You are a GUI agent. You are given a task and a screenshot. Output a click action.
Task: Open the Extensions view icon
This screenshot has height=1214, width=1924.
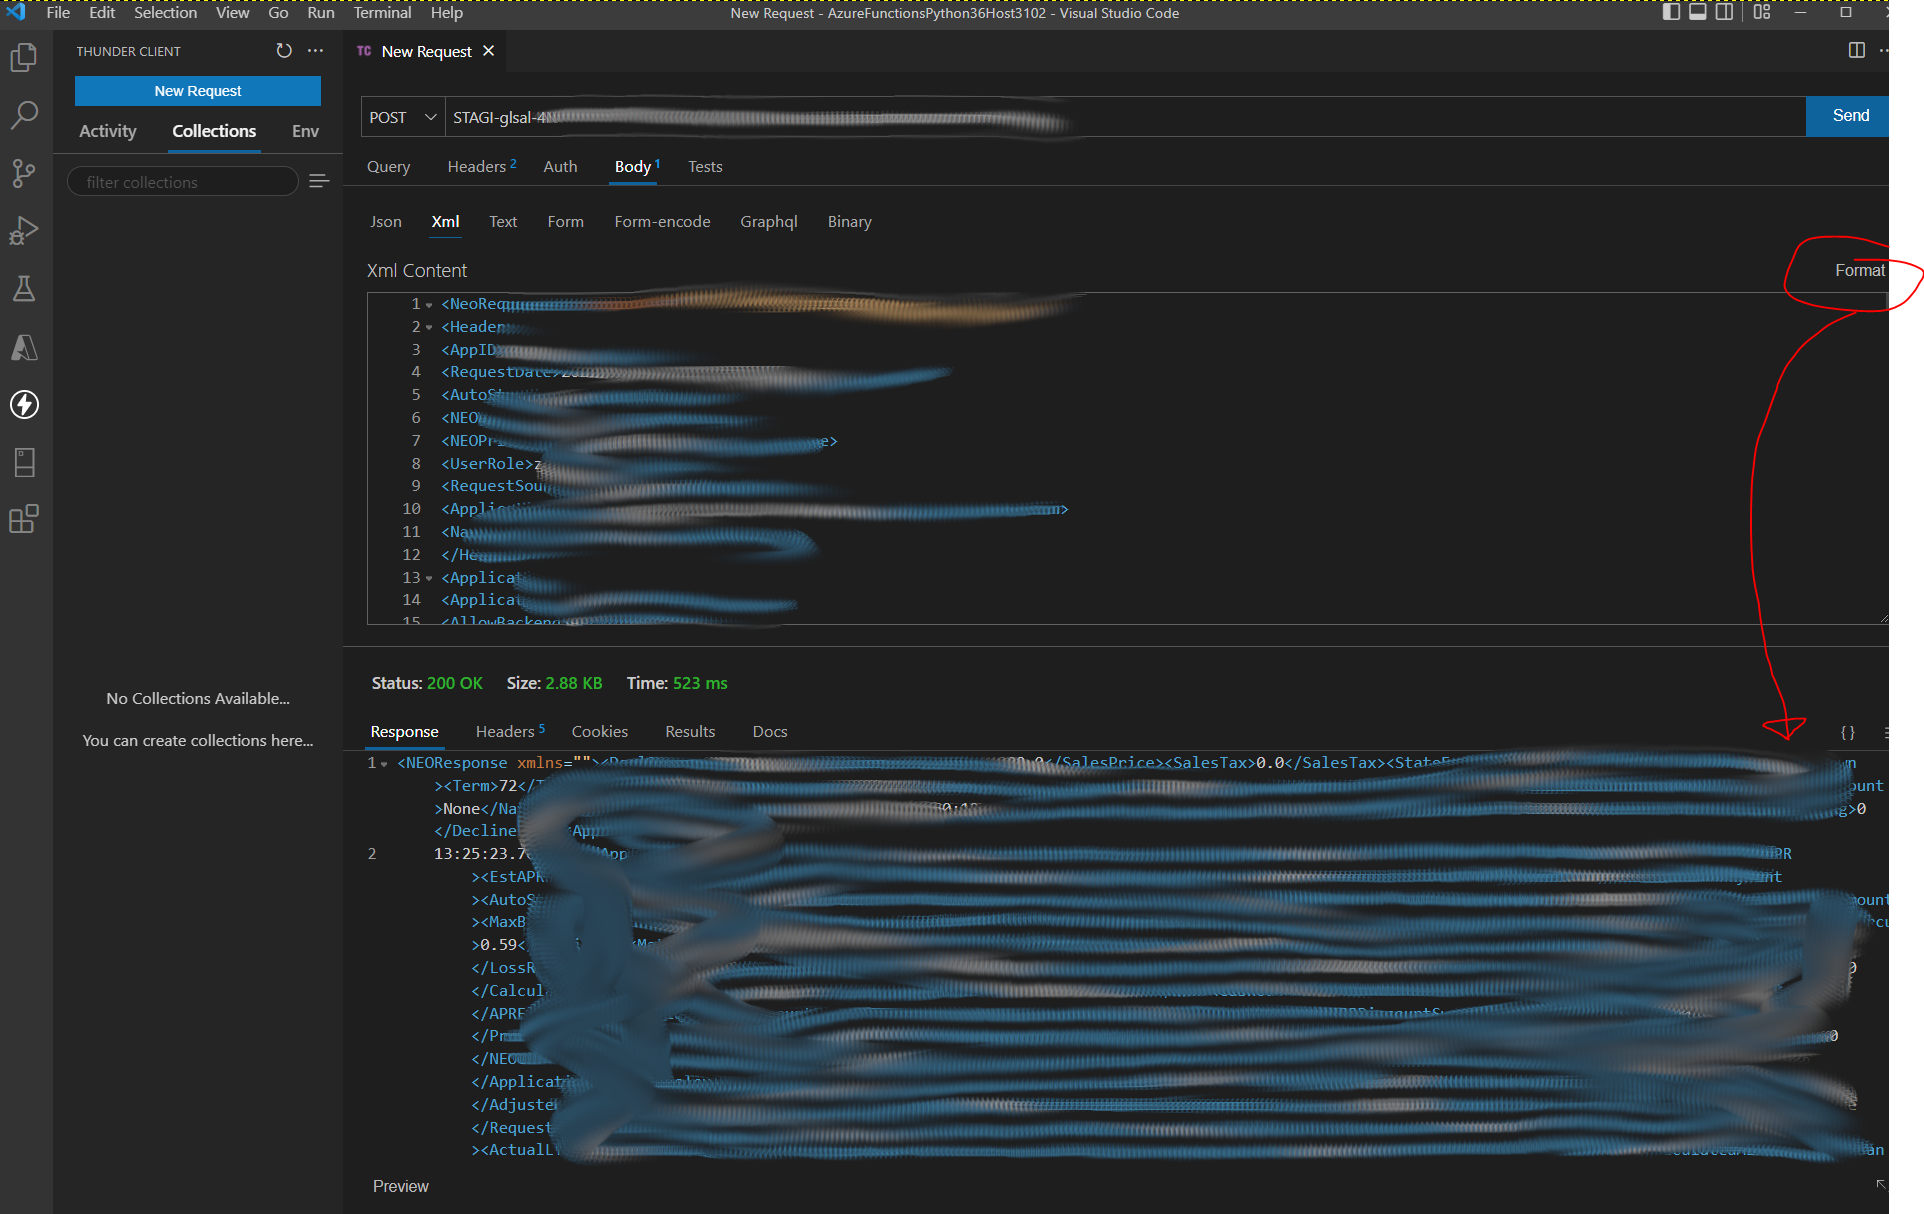[24, 519]
